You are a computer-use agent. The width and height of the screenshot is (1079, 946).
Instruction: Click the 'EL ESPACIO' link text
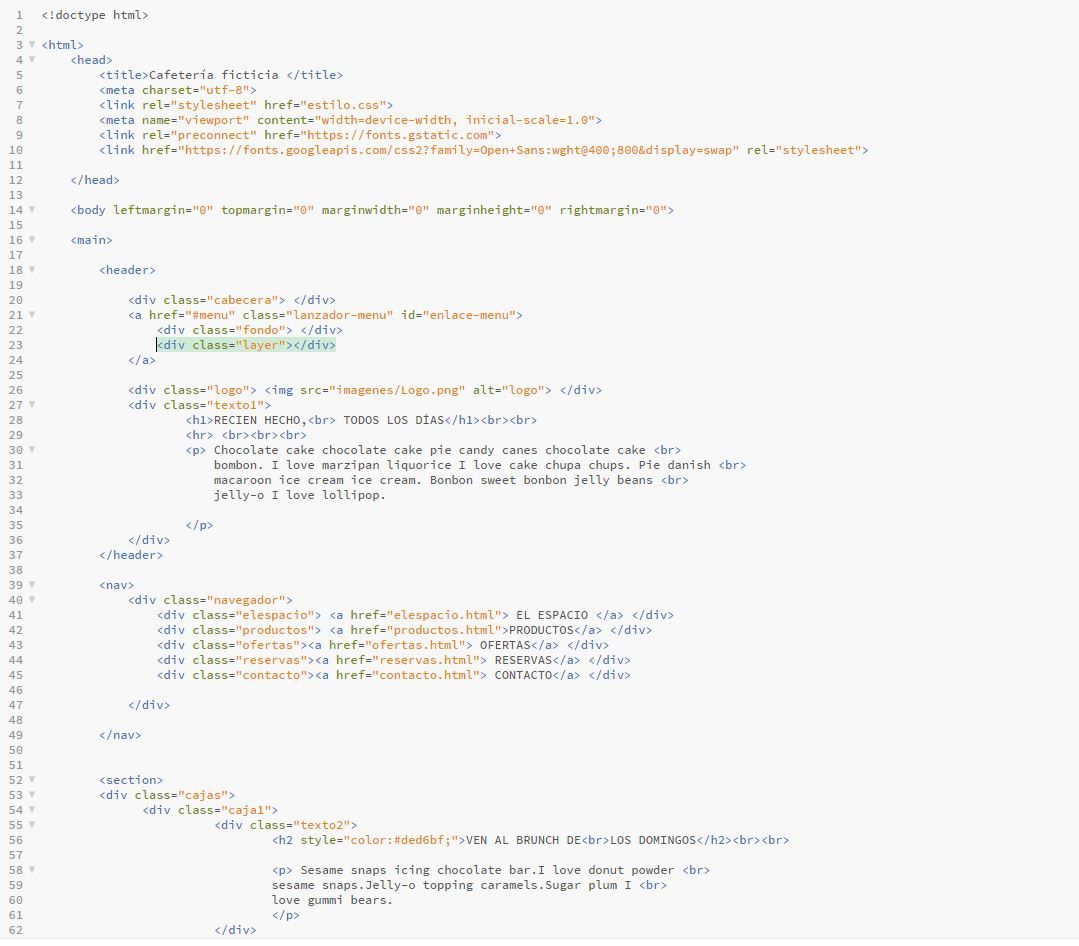pos(552,615)
